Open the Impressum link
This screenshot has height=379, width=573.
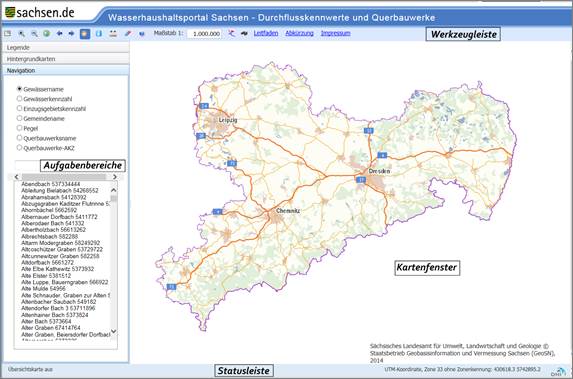click(335, 33)
